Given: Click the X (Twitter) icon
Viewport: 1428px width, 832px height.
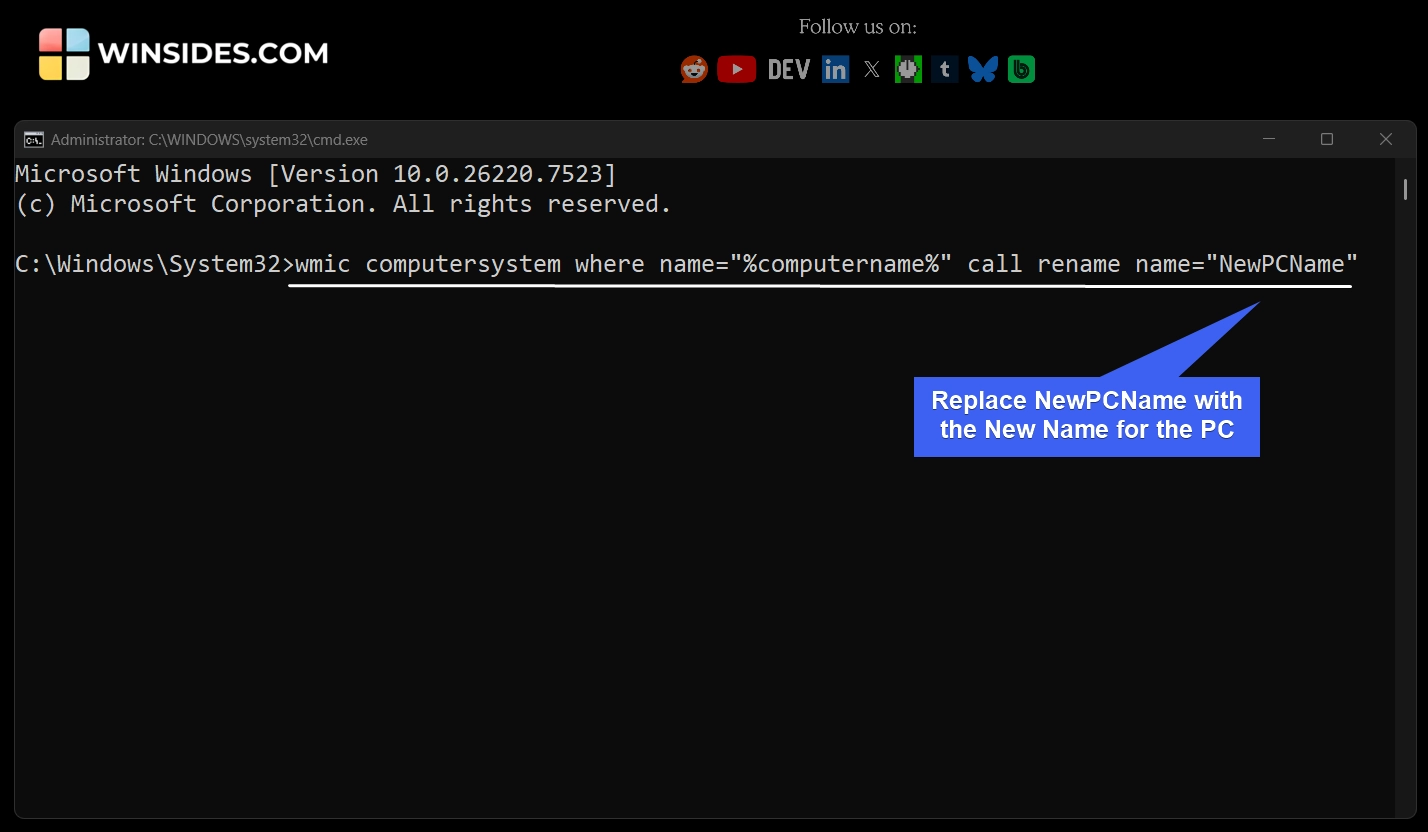Looking at the screenshot, I should pos(871,69).
